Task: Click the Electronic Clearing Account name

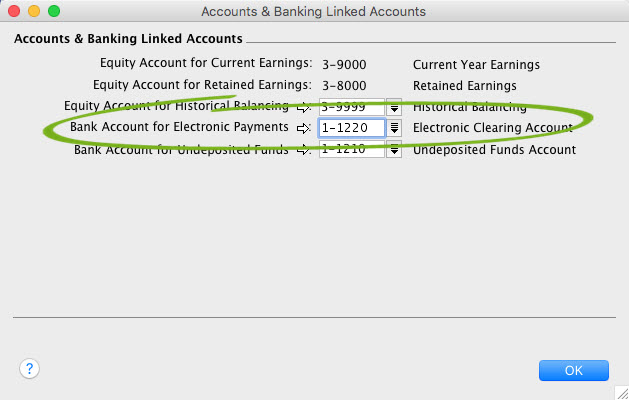Action: pyautogui.click(x=493, y=128)
